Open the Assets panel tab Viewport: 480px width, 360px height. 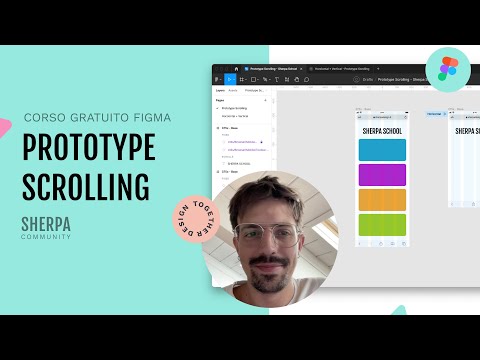click(x=233, y=90)
